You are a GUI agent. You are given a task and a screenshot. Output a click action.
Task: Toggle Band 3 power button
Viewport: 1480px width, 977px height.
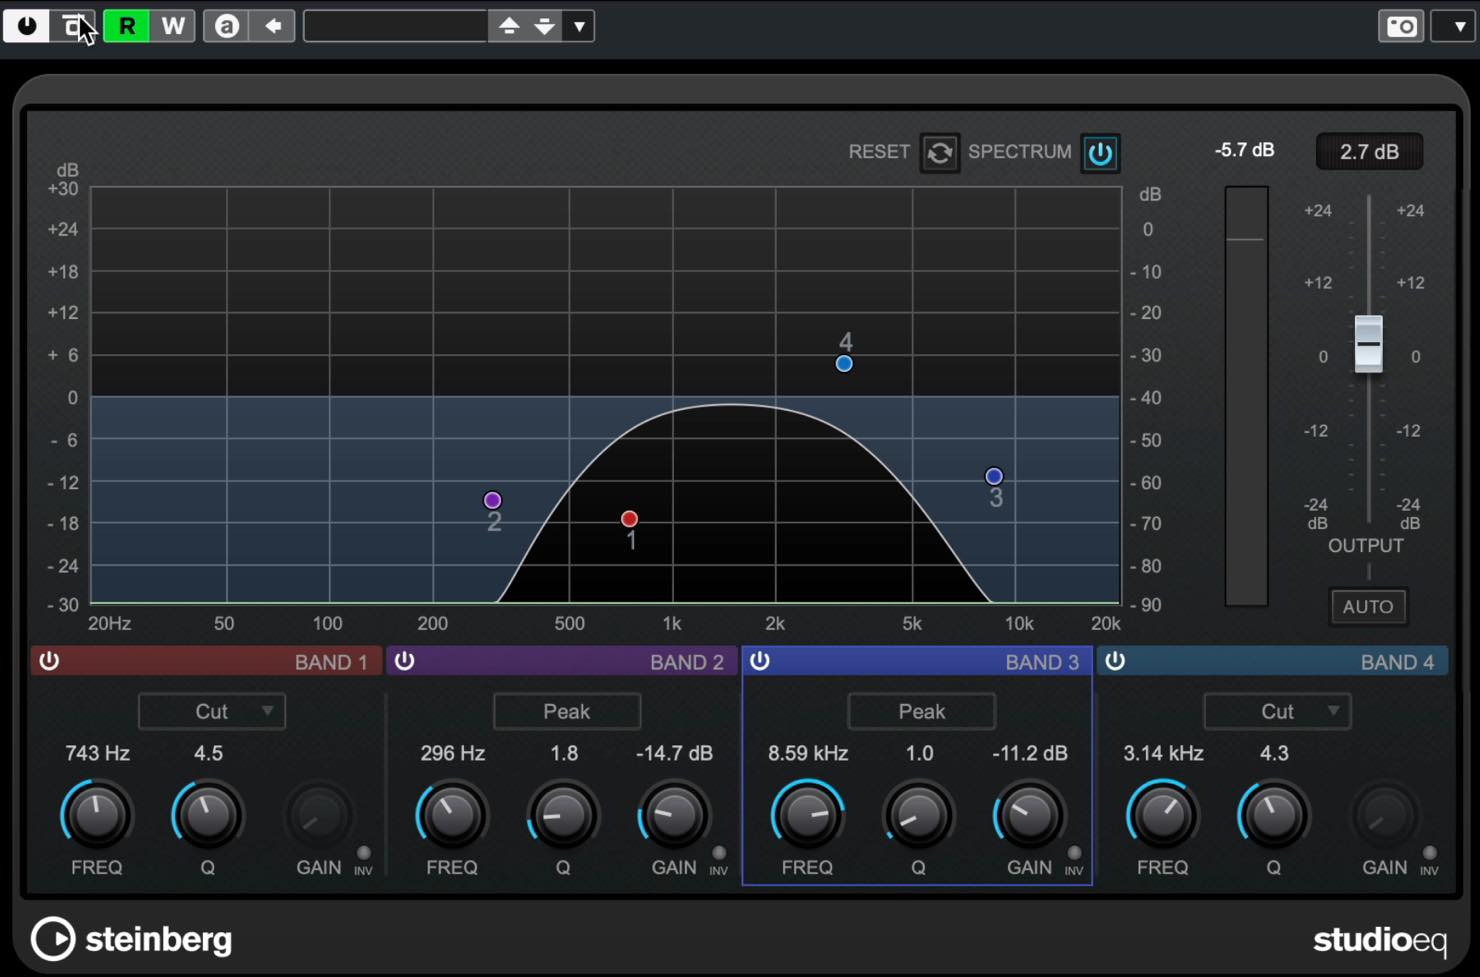pyautogui.click(x=760, y=661)
